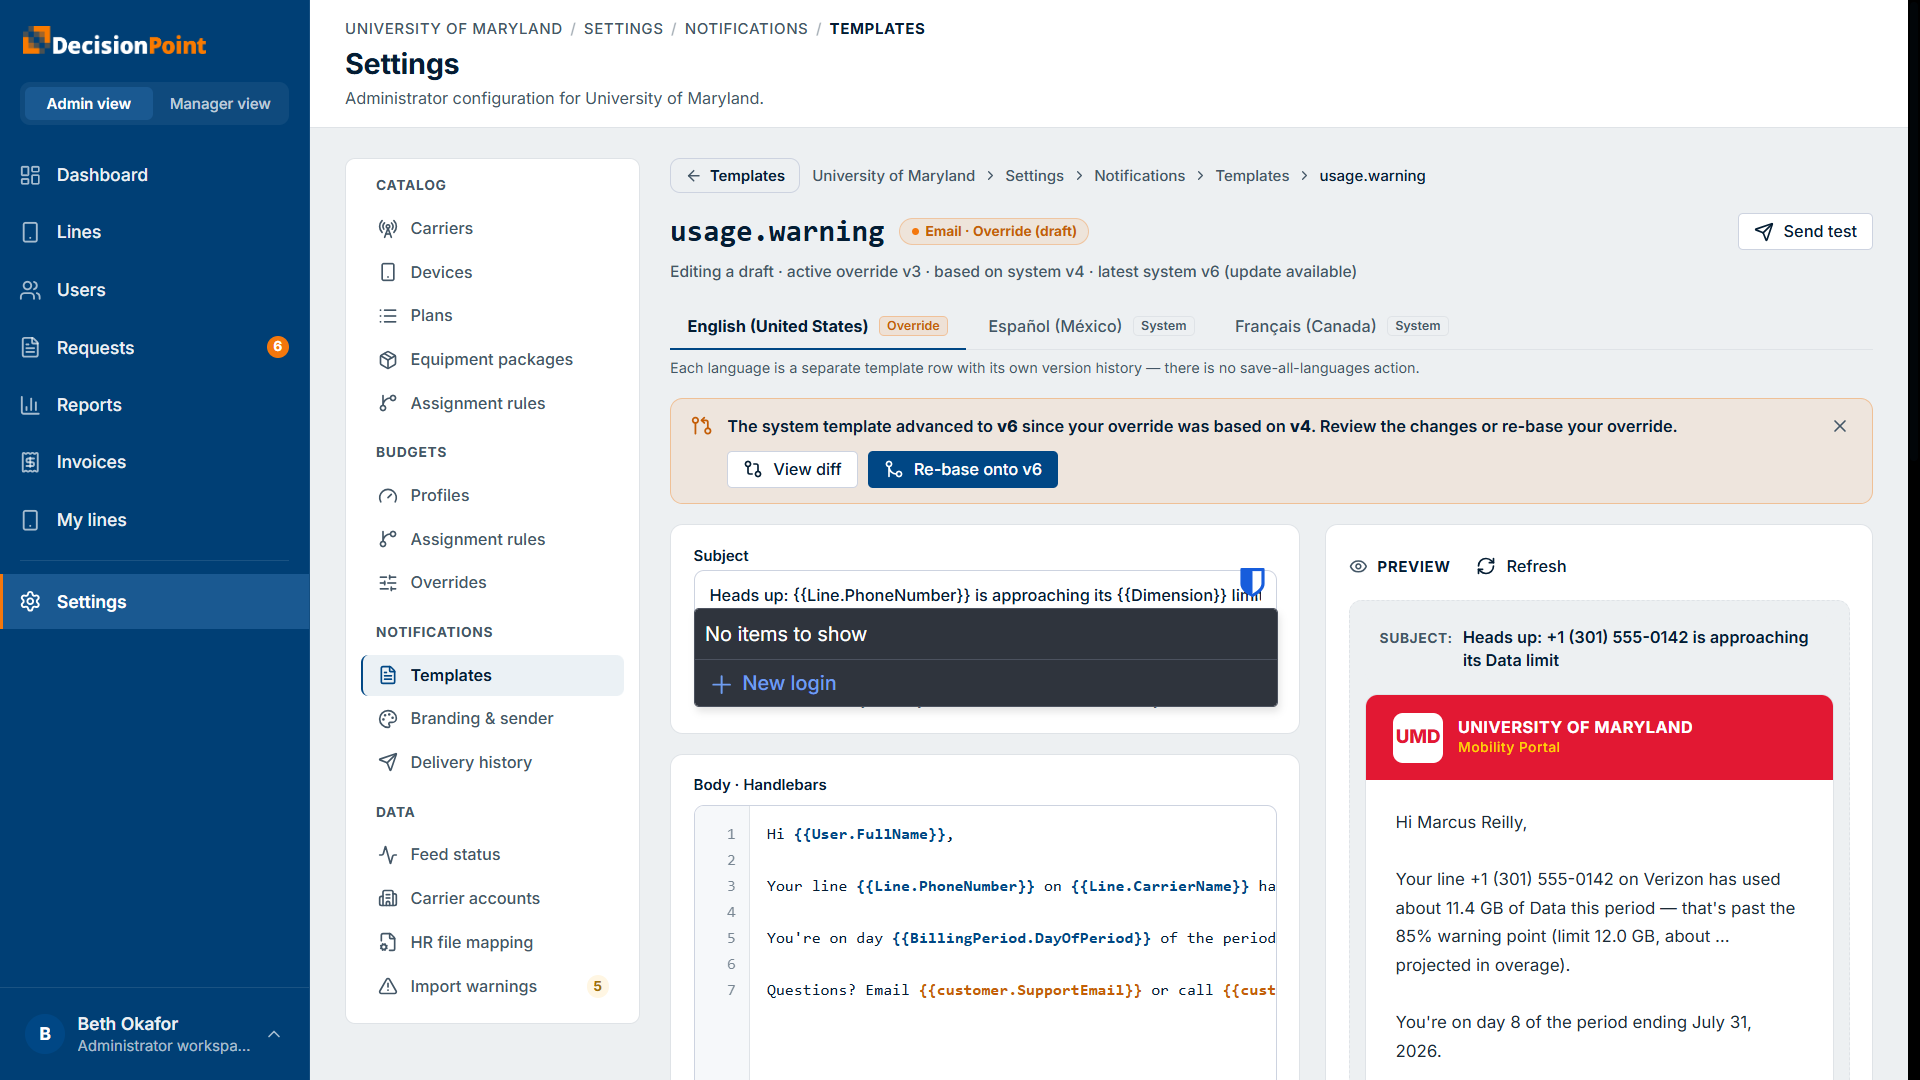Click the Delivery history paper-plane icon
The height and width of the screenshot is (1080, 1920).
click(x=388, y=763)
